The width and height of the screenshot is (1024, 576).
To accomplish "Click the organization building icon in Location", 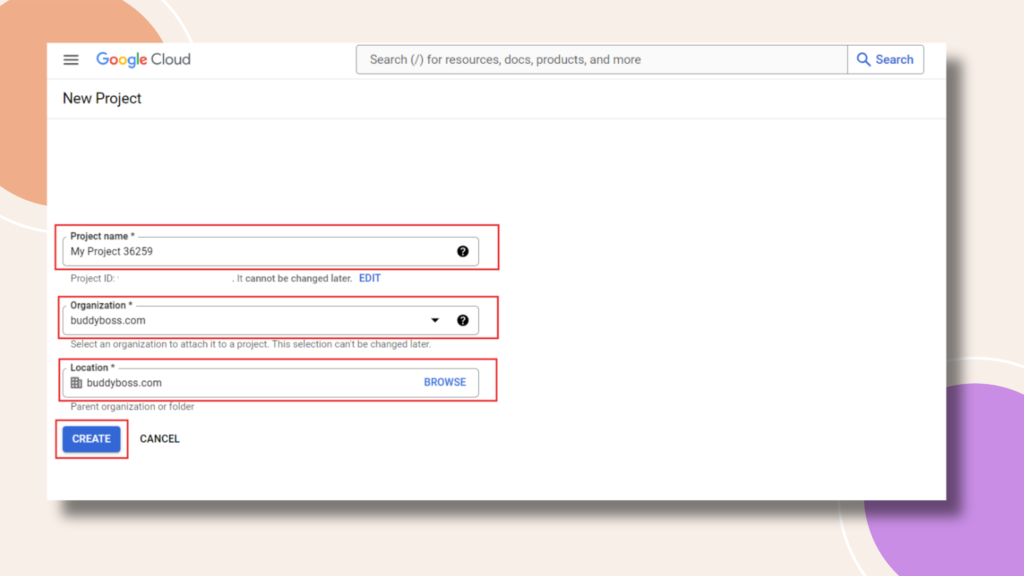I will coord(76,383).
